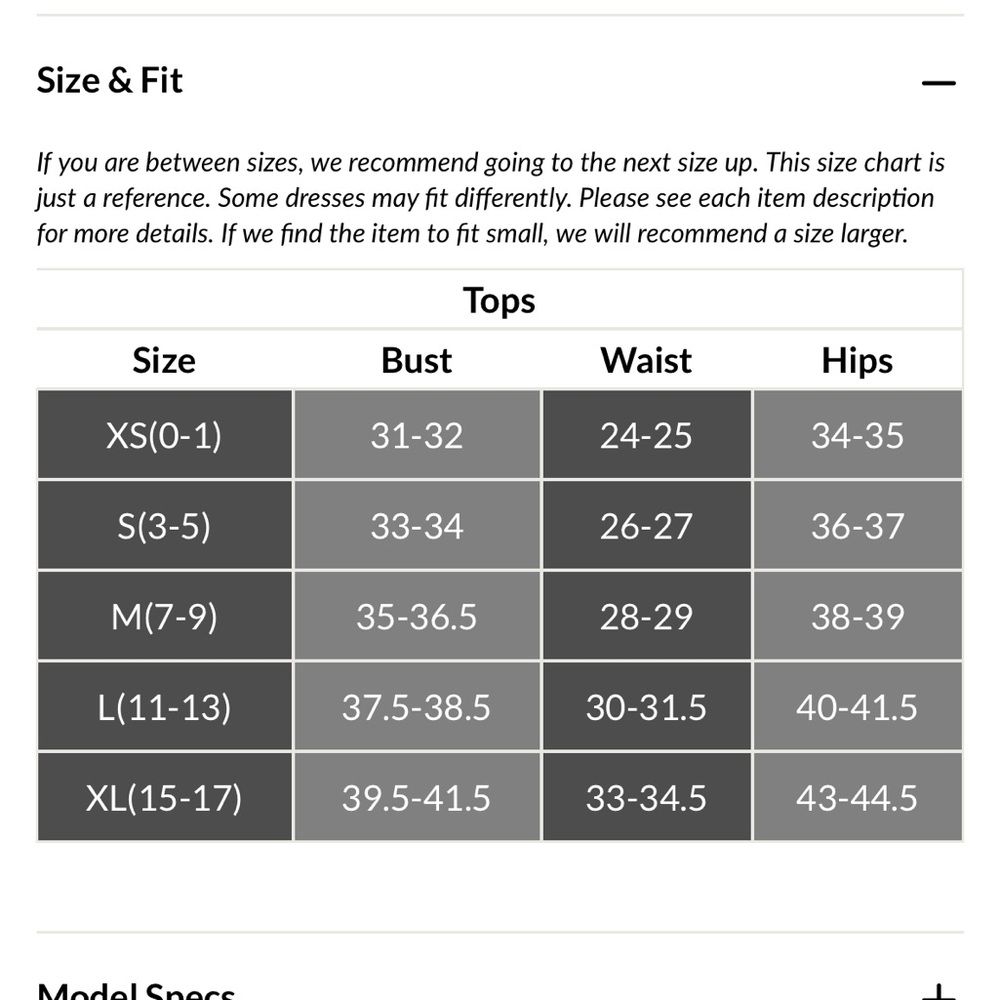Viewport: 1000px width, 1000px height.
Task: Click the Hips column header
Action: tap(857, 360)
